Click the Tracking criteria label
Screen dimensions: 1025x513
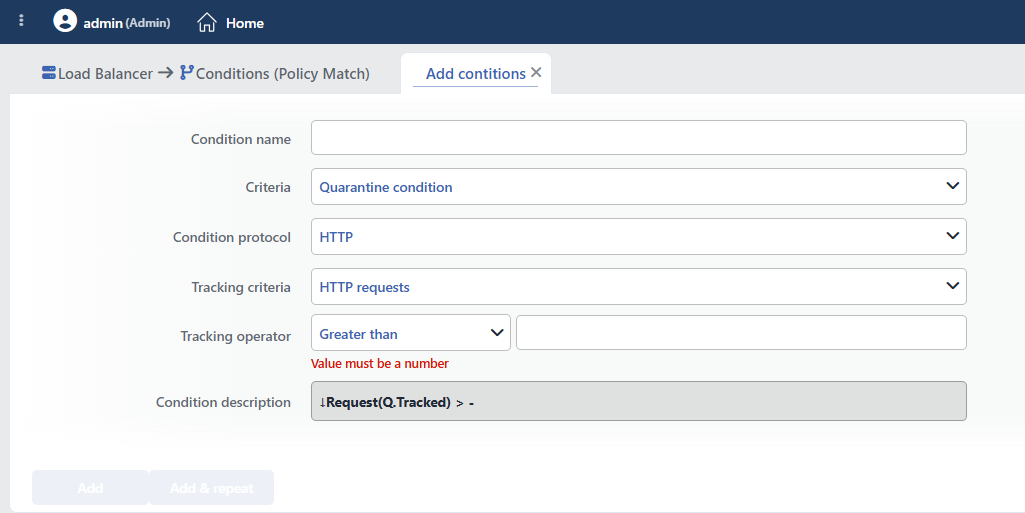coord(241,288)
